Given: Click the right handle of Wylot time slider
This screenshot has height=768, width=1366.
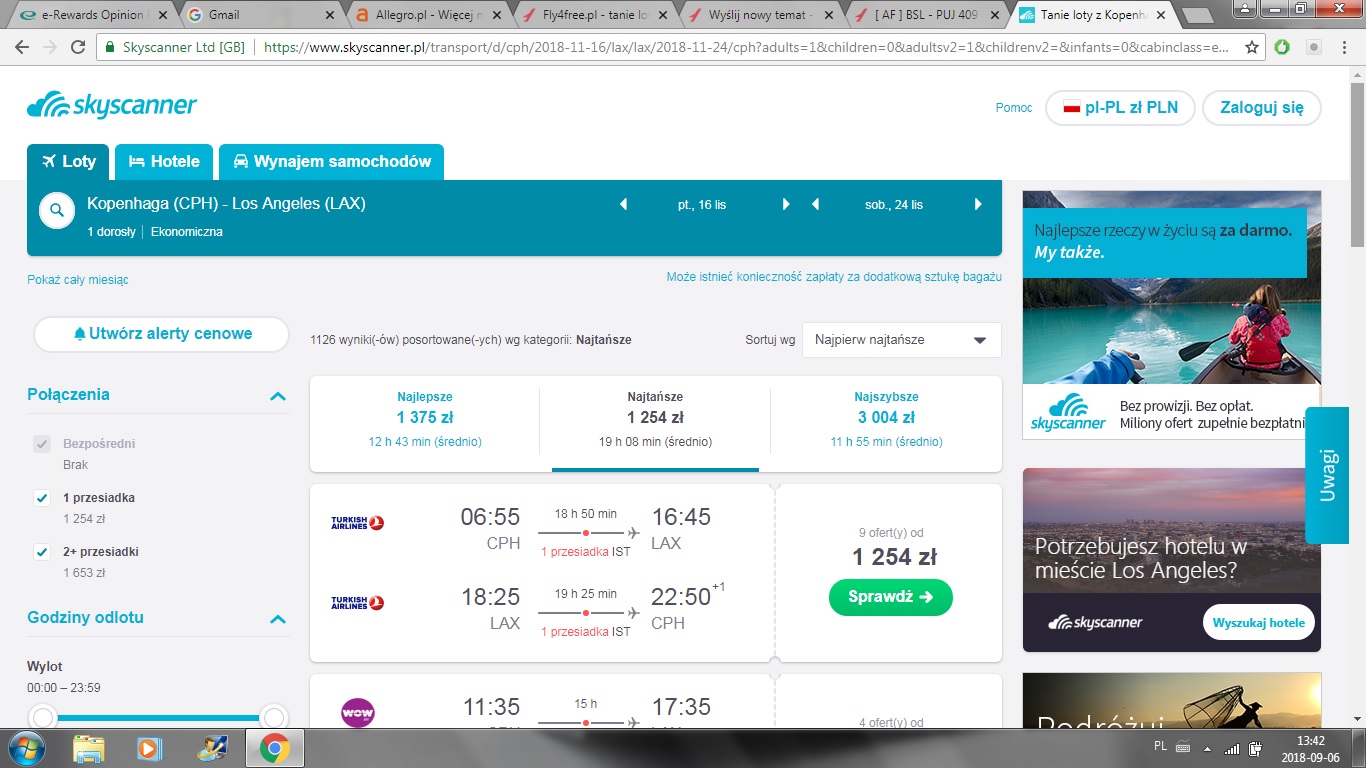Looking at the screenshot, I should (x=273, y=717).
